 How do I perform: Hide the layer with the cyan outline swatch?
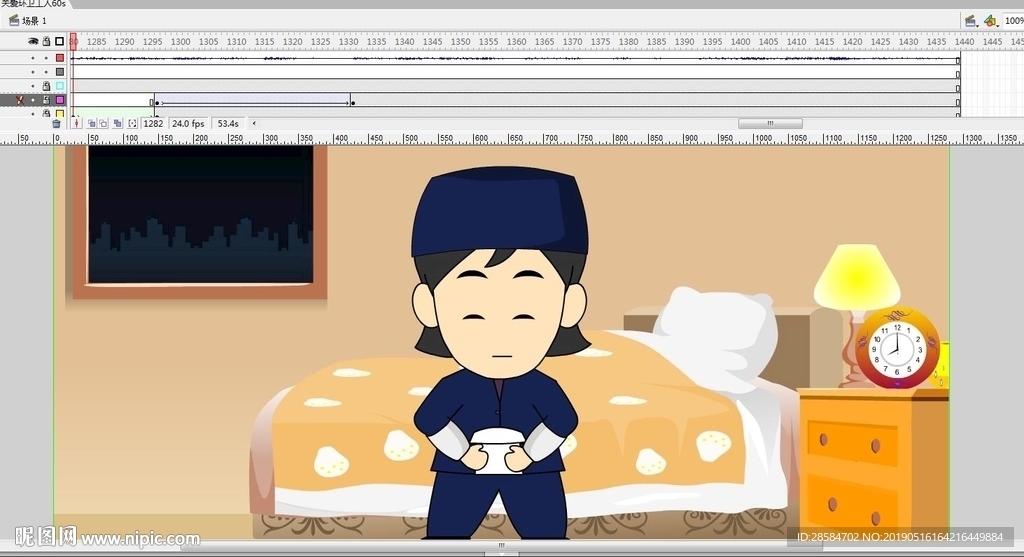[x=33, y=86]
